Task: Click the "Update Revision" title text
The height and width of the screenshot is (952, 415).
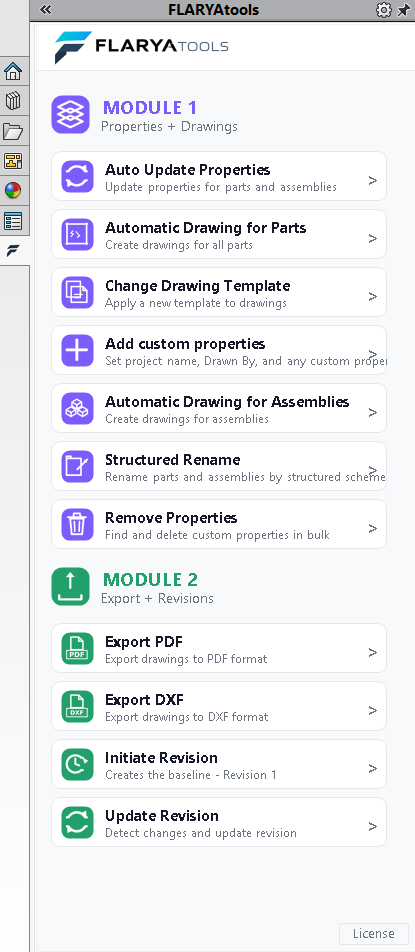Action: [x=162, y=816]
